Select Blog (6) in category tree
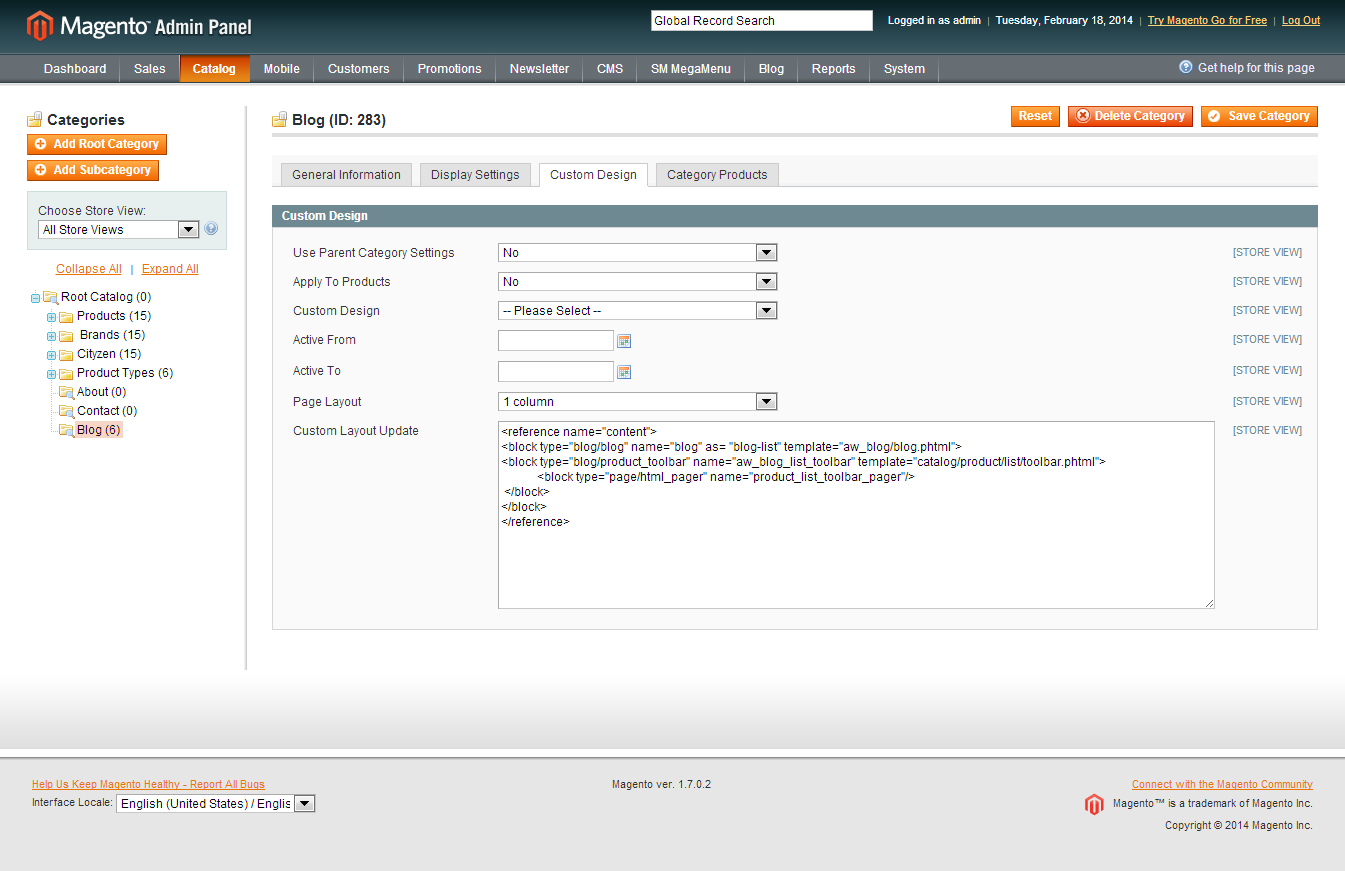 [x=99, y=430]
